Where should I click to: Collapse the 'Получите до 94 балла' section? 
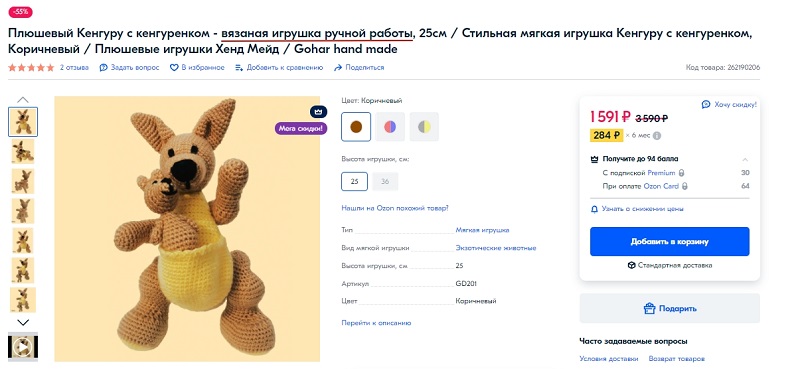pyautogui.click(x=745, y=159)
